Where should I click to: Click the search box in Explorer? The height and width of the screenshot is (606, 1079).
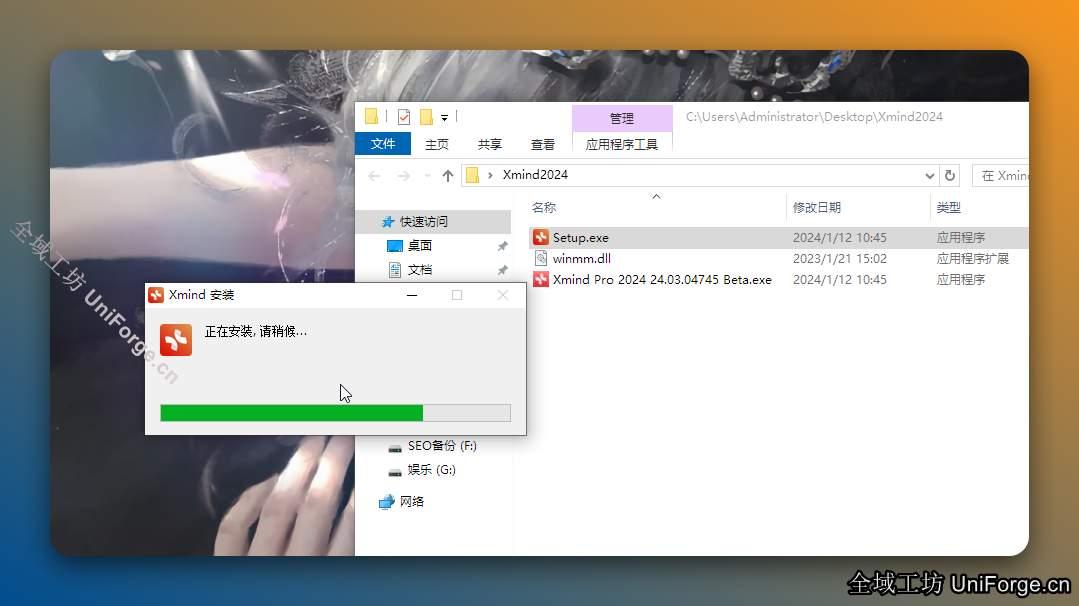pos(1001,175)
